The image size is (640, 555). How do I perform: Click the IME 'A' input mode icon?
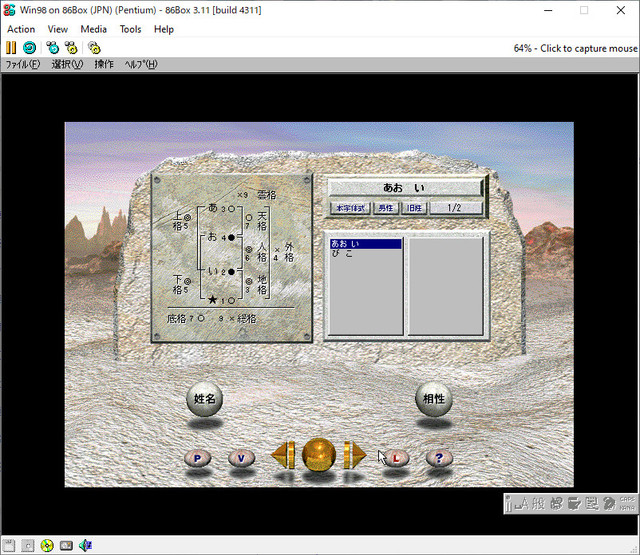coord(522,504)
